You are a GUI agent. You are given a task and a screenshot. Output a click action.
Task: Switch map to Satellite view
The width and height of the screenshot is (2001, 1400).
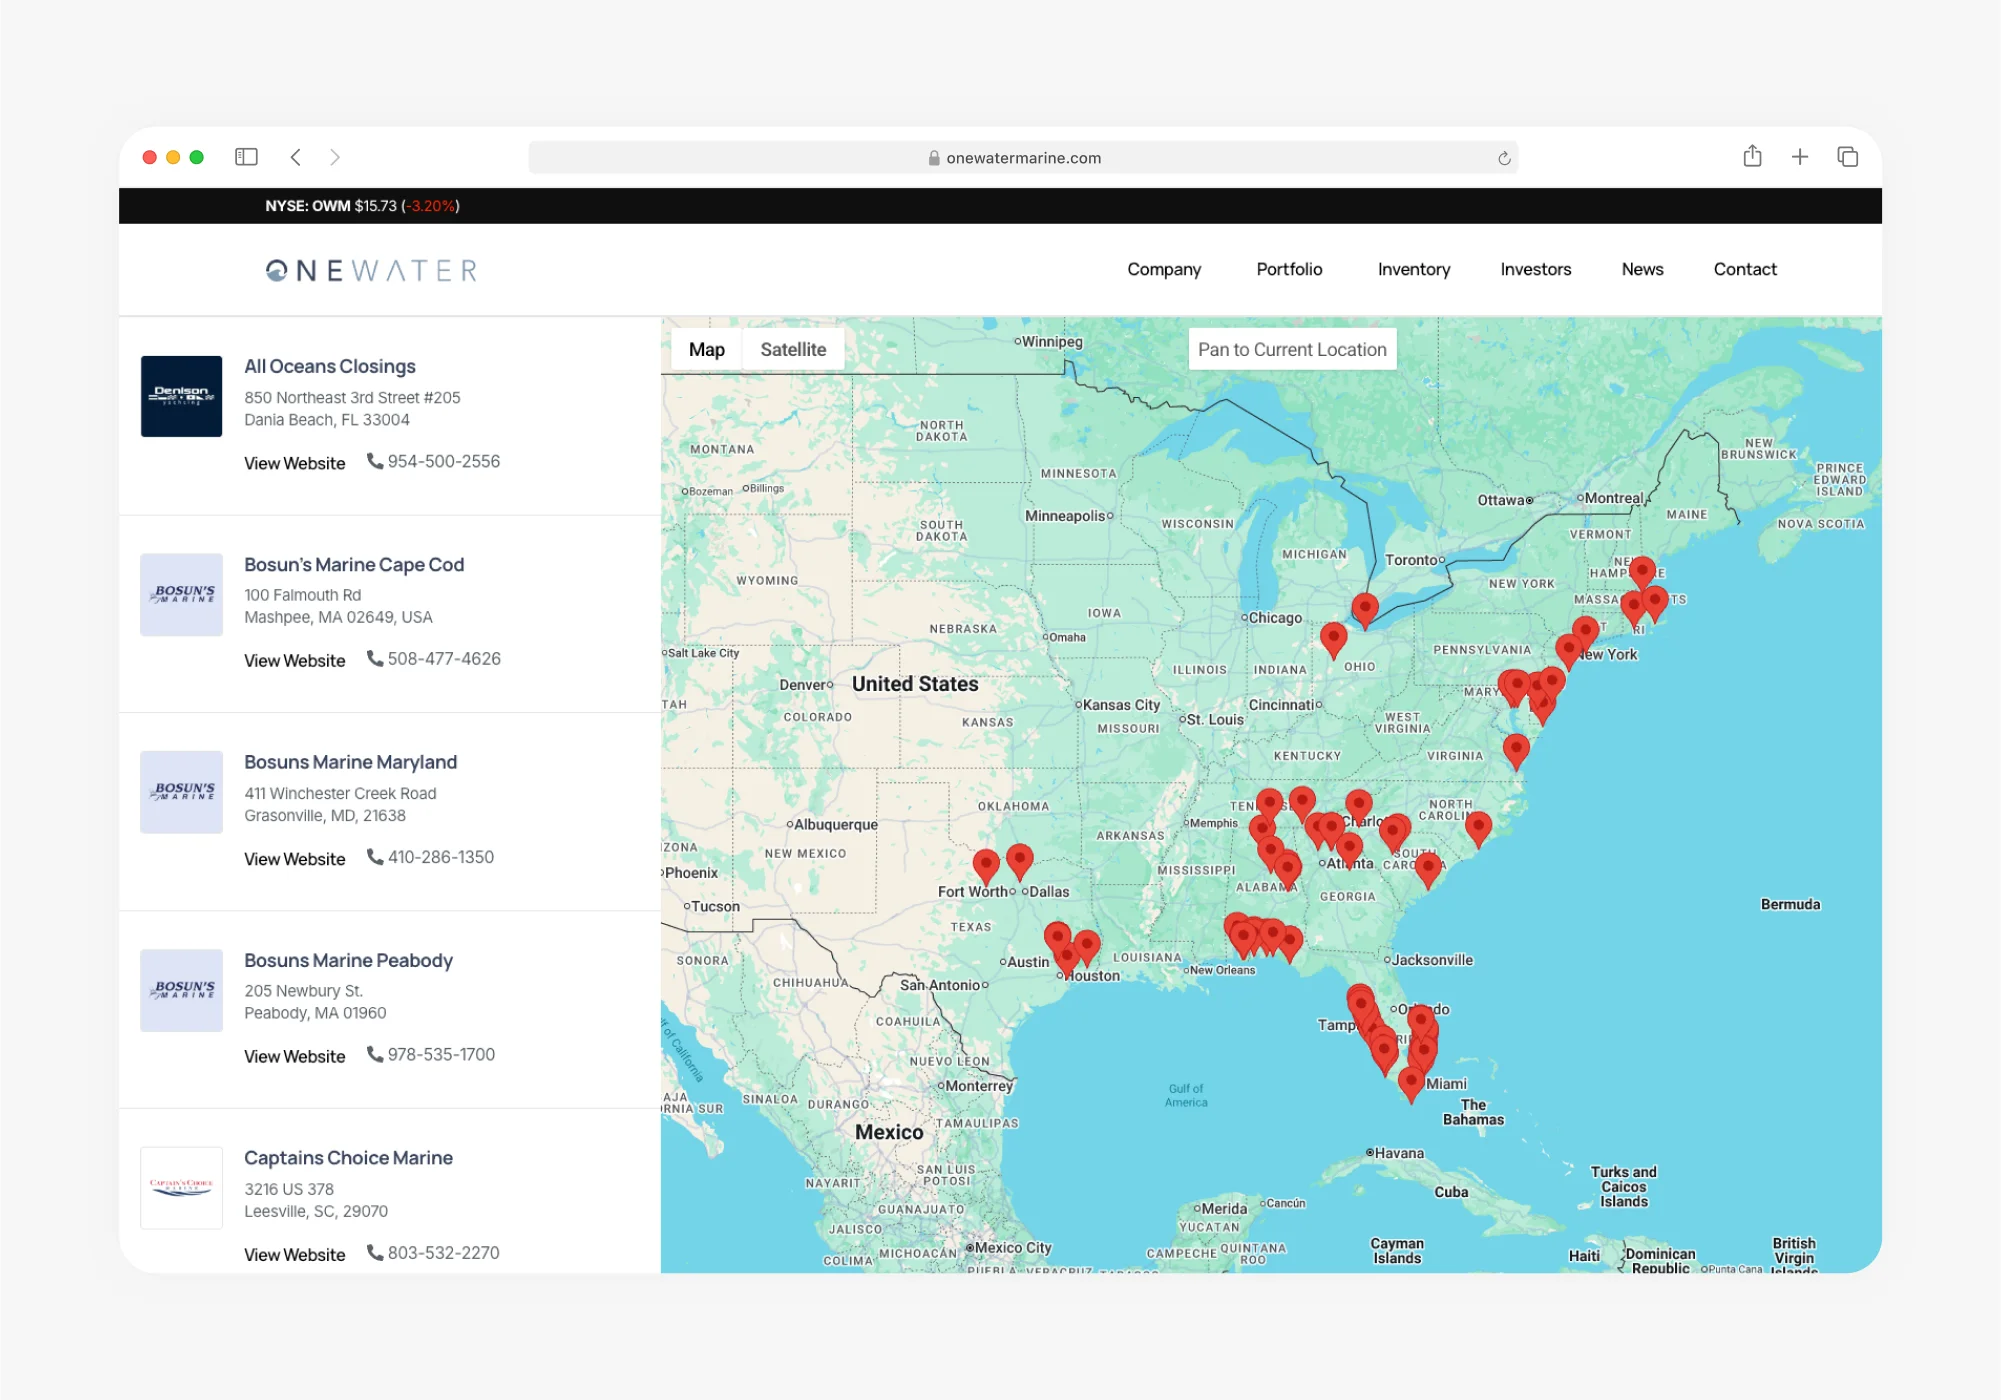point(793,349)
